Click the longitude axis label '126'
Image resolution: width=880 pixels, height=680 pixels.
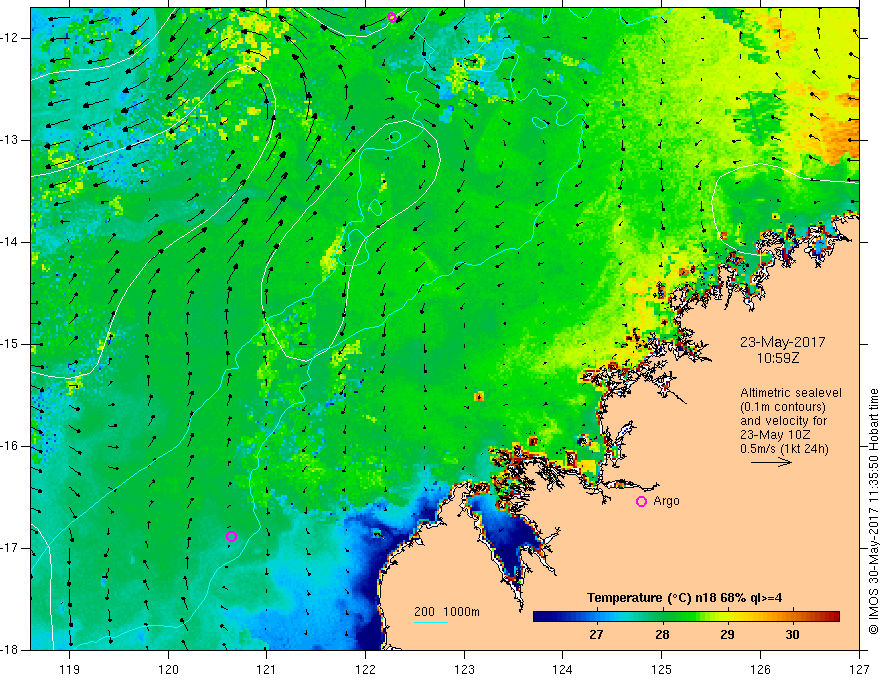[760, 669]
